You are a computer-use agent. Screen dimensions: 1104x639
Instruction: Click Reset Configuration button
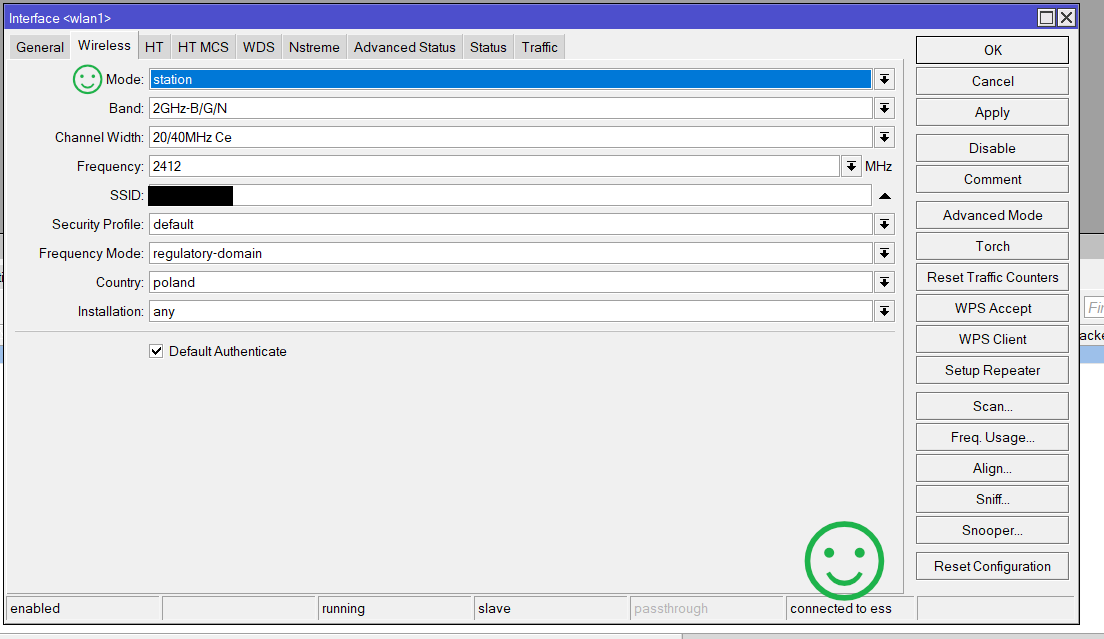click(x=992, y=567)
